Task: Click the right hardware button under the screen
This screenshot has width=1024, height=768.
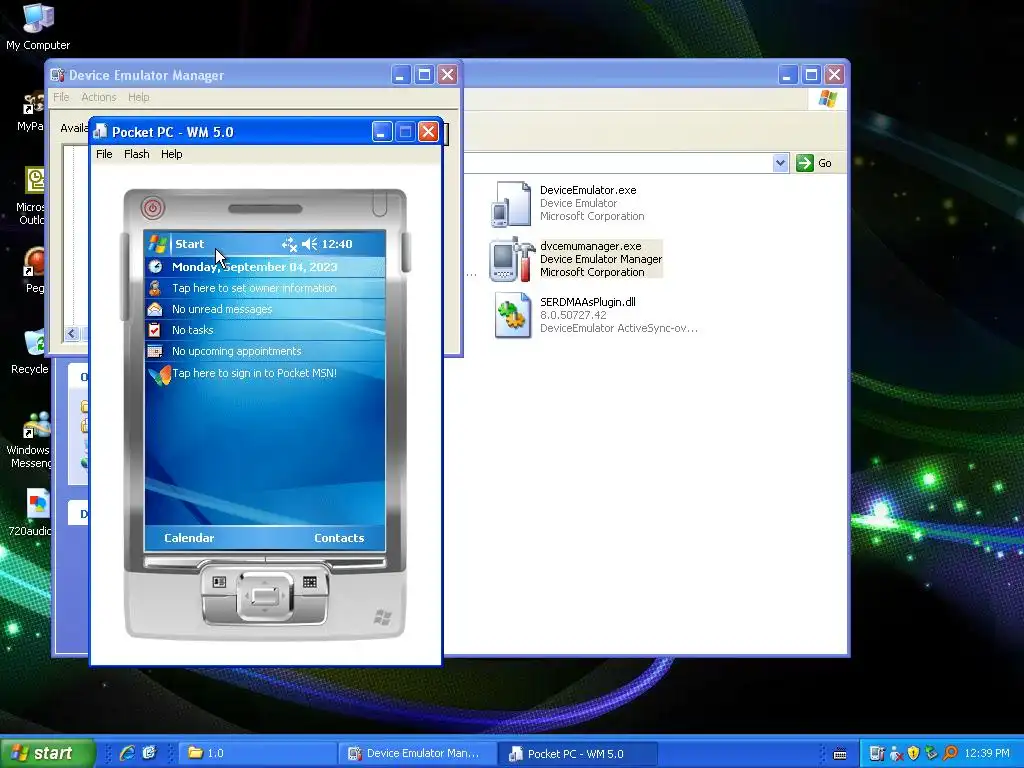Action: (x=310, y=581)
